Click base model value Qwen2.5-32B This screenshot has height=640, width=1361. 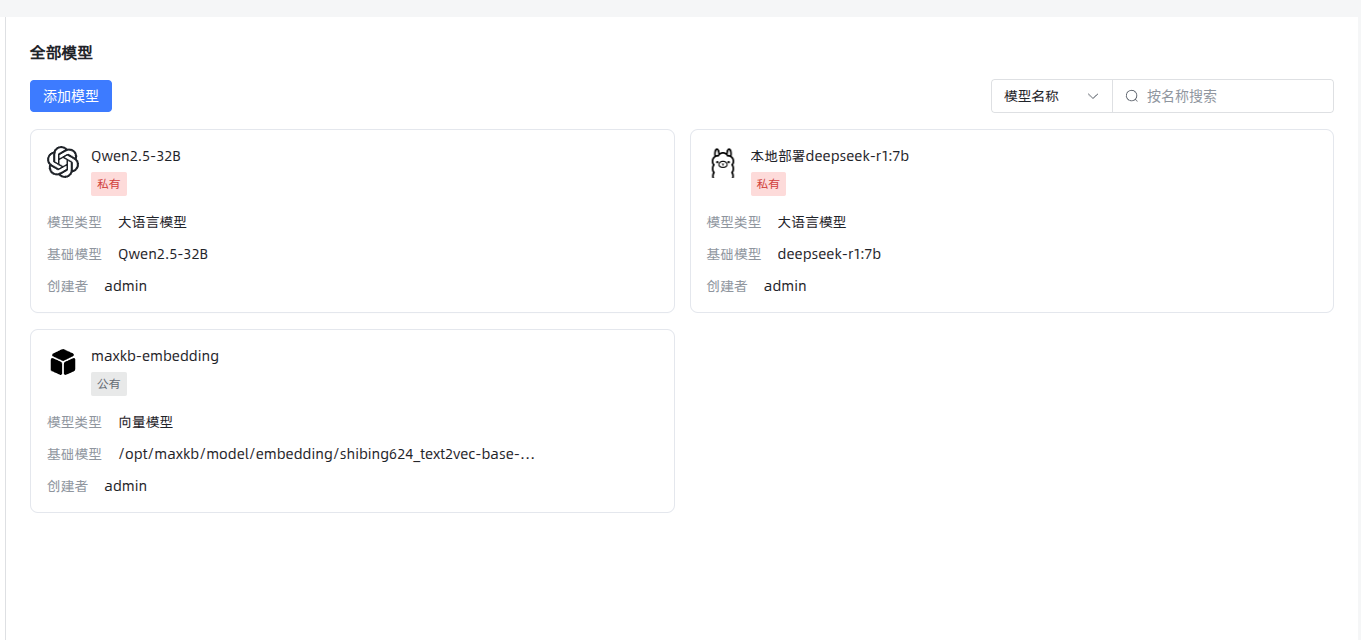click(163, 254)
